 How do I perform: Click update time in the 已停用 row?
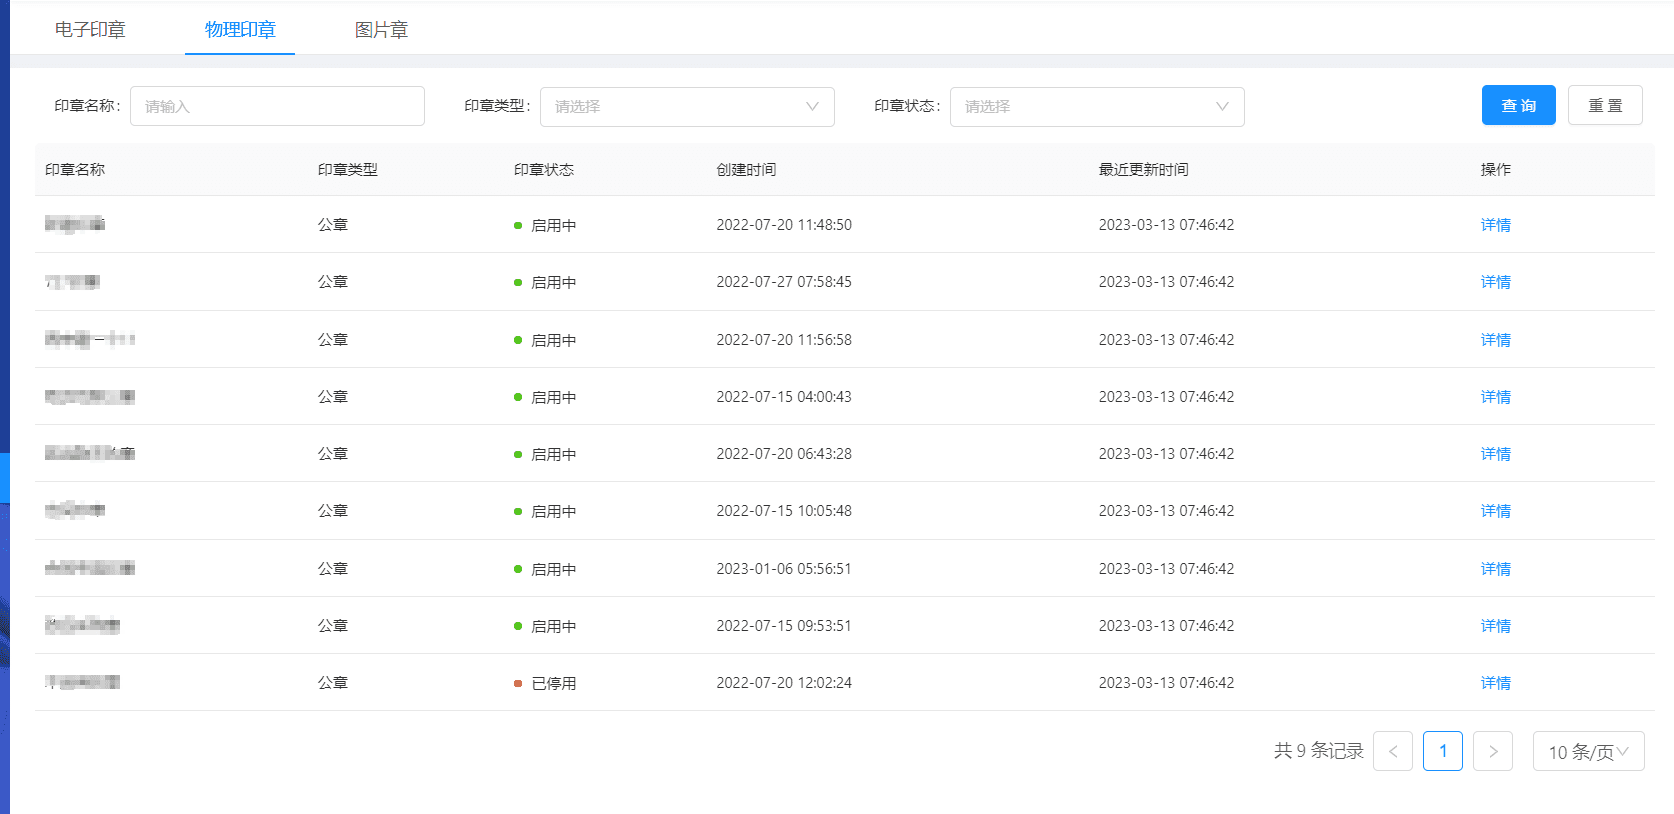(x=1167, y=683)
